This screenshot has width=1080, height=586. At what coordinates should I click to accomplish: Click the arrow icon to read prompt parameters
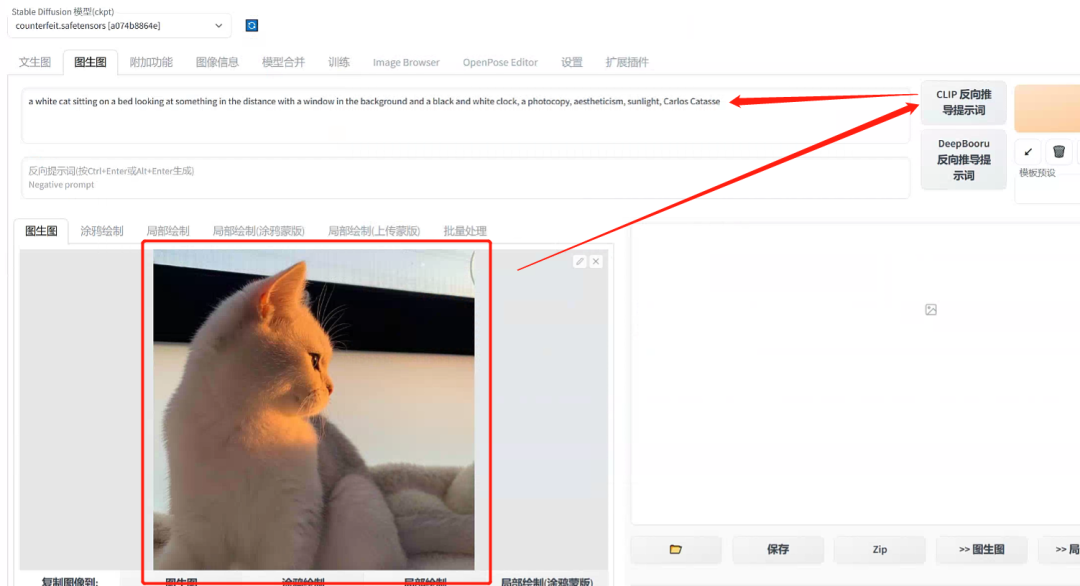[1028, 151]
